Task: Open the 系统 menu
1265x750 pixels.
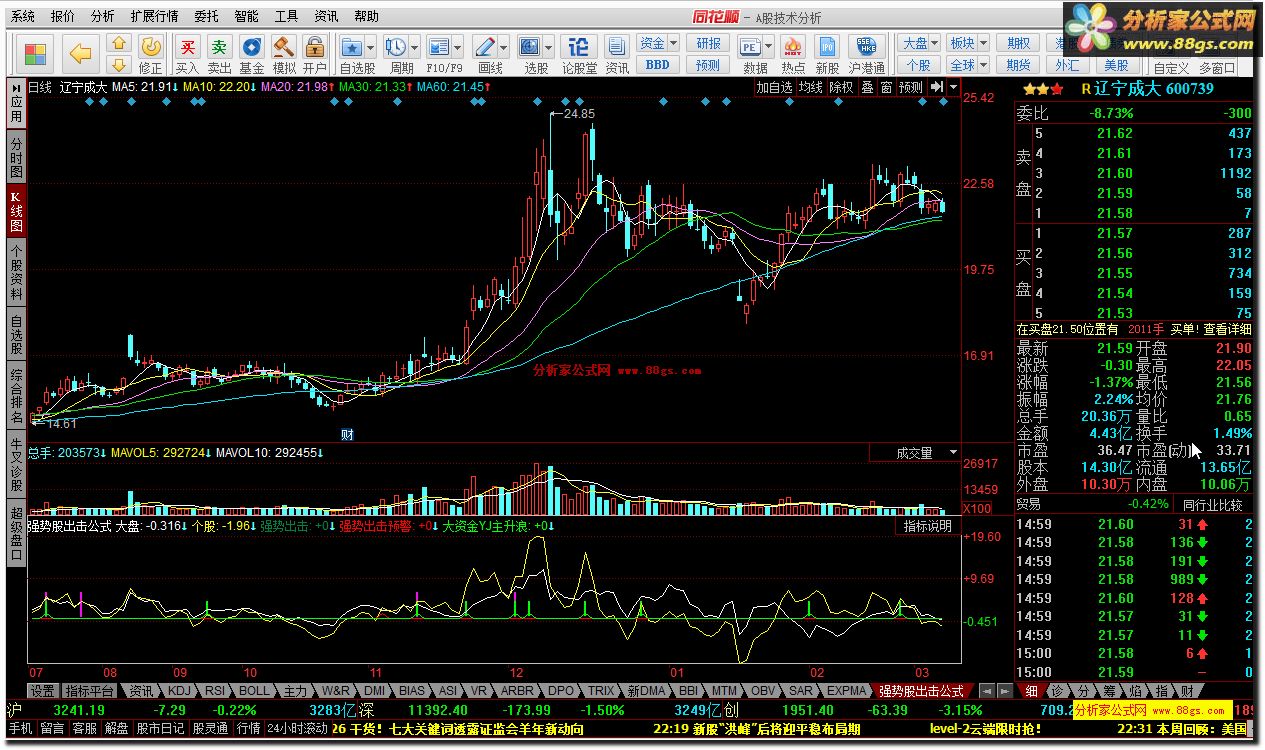Action: (23, 16)
